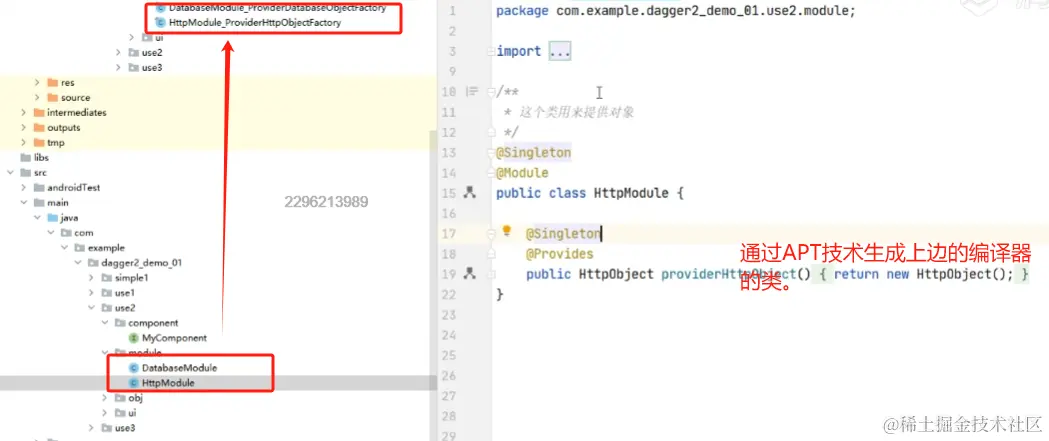Expand the use1 package
1049x441 pixels.
91,293
